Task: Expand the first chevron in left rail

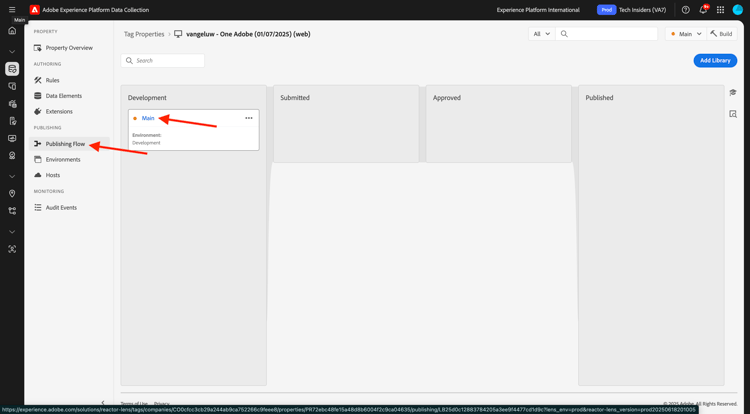Action: coord(12,52)
